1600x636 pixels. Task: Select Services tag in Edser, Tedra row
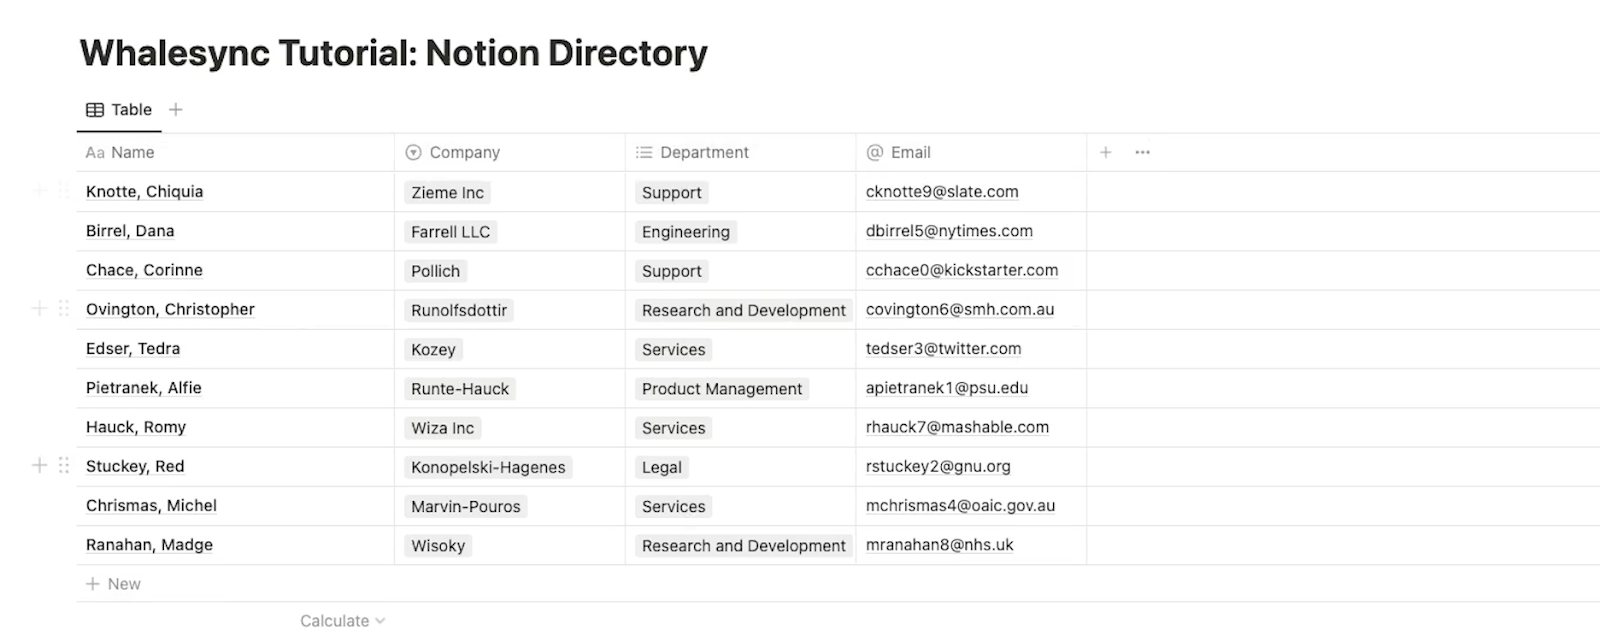click(673, 350)
